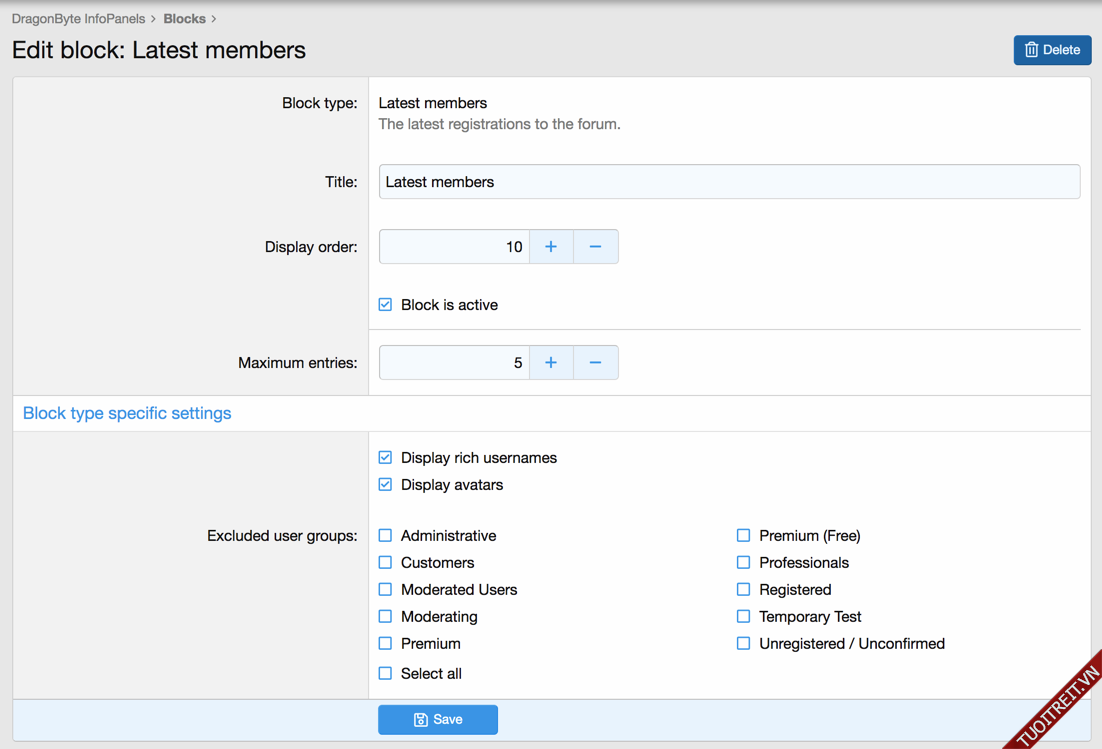This screenshot has width=1102, height=749.
Task: Check the Premium (Free) group
Action: point(744,536)
